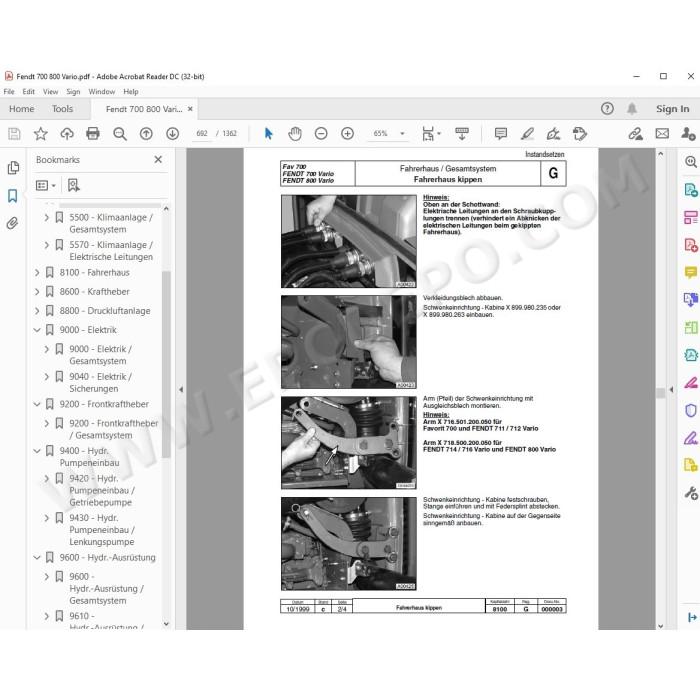
Task: Open notifications bell icon
Action: click(x=632, y=108)
